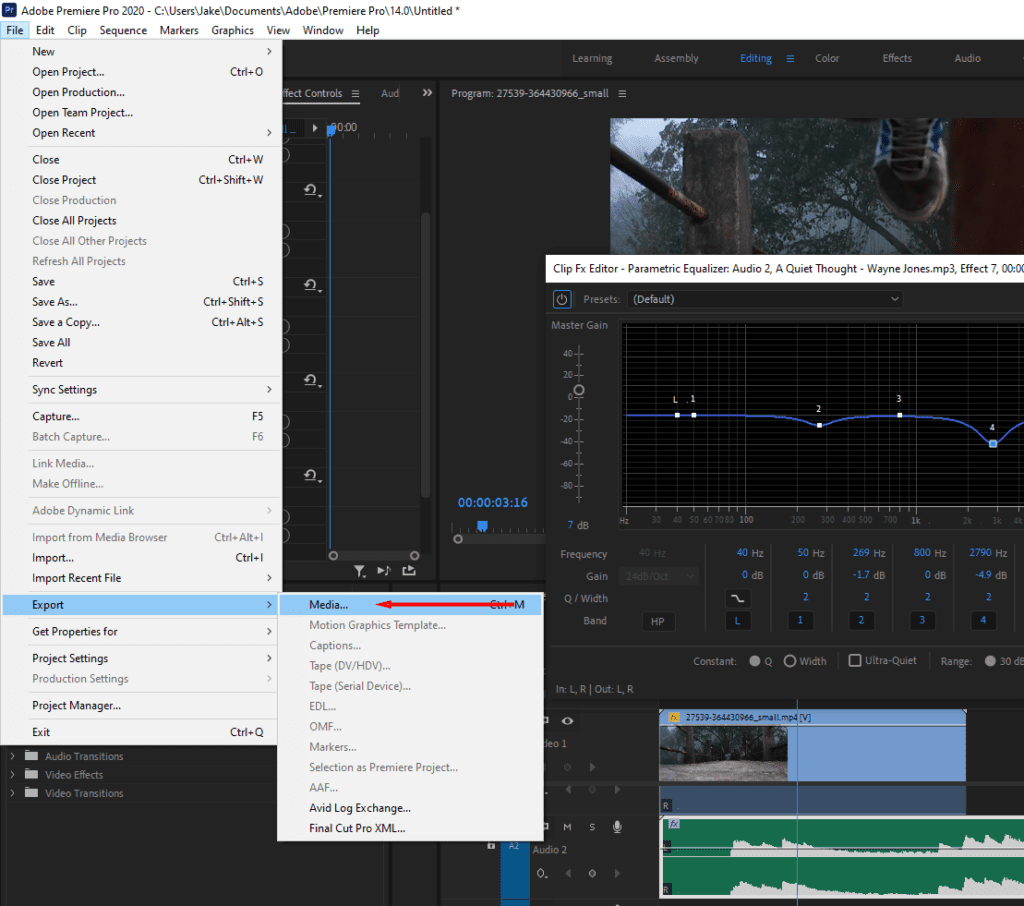Click the Master Gain slider knob
The image size is (1024, 906).
point(579,391)
